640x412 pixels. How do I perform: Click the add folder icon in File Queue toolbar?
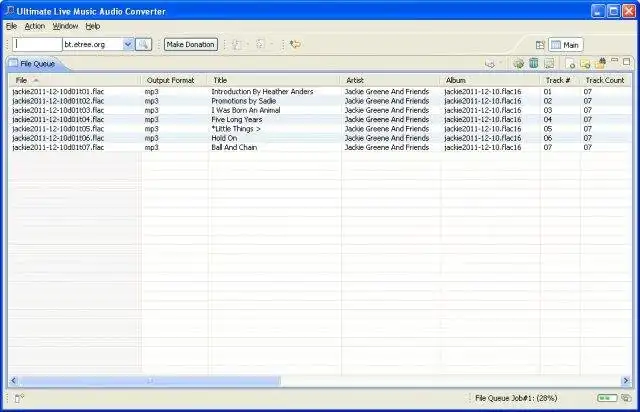click(585, 64)
